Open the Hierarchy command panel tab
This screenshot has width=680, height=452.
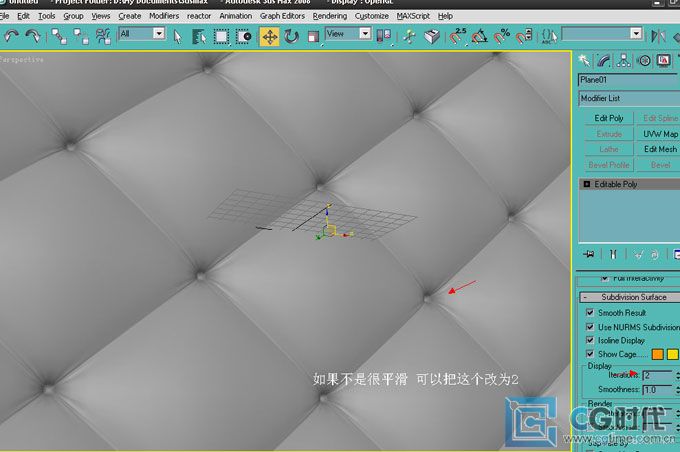624,60
